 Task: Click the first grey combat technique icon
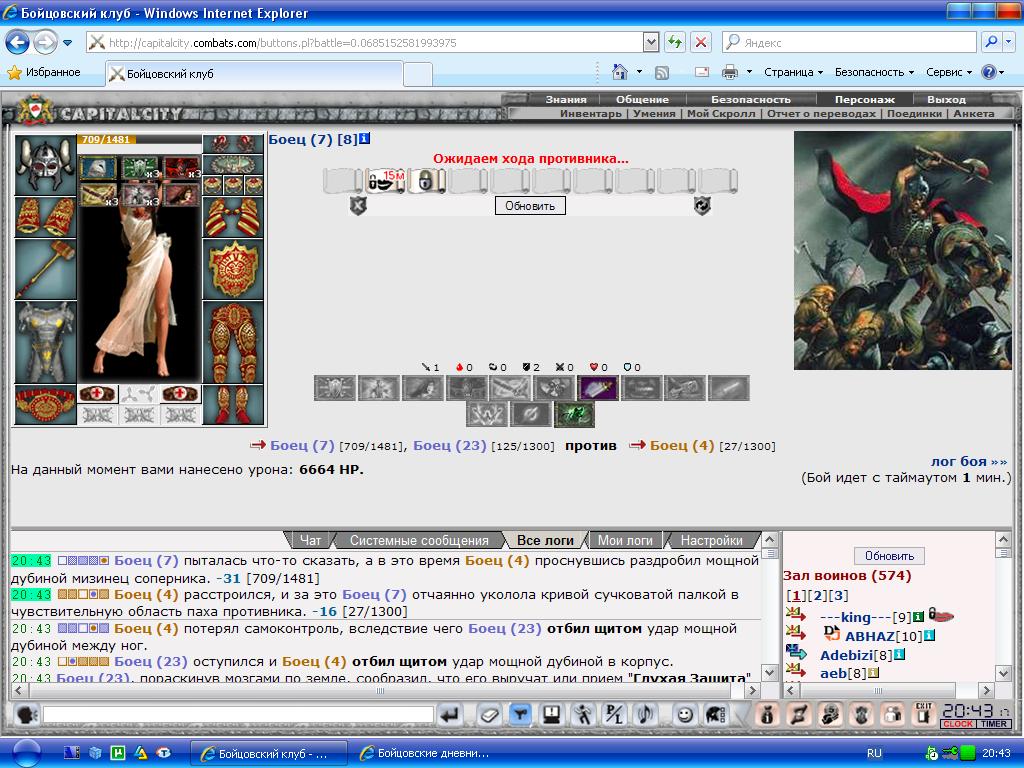(335, 388)
